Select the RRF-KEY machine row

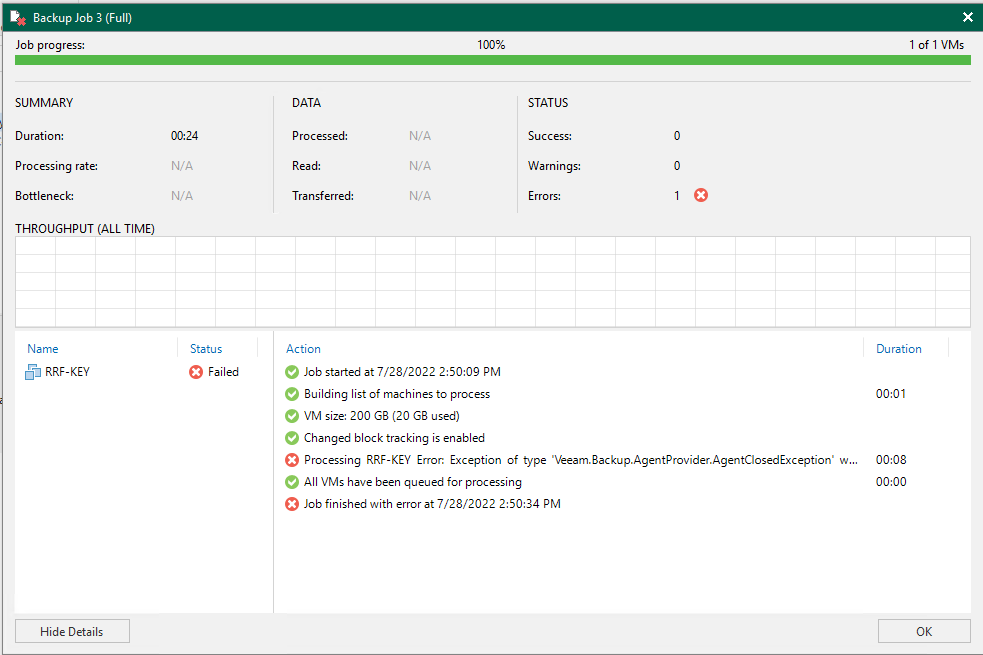tap(67, 372)
